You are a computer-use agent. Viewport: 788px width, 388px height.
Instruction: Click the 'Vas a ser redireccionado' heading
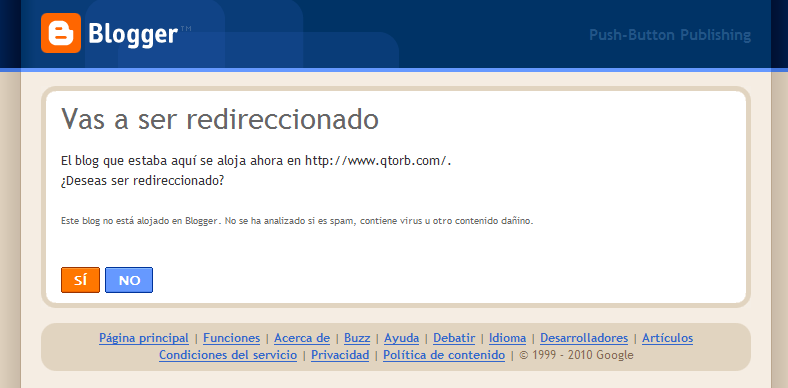click(220, 120)
